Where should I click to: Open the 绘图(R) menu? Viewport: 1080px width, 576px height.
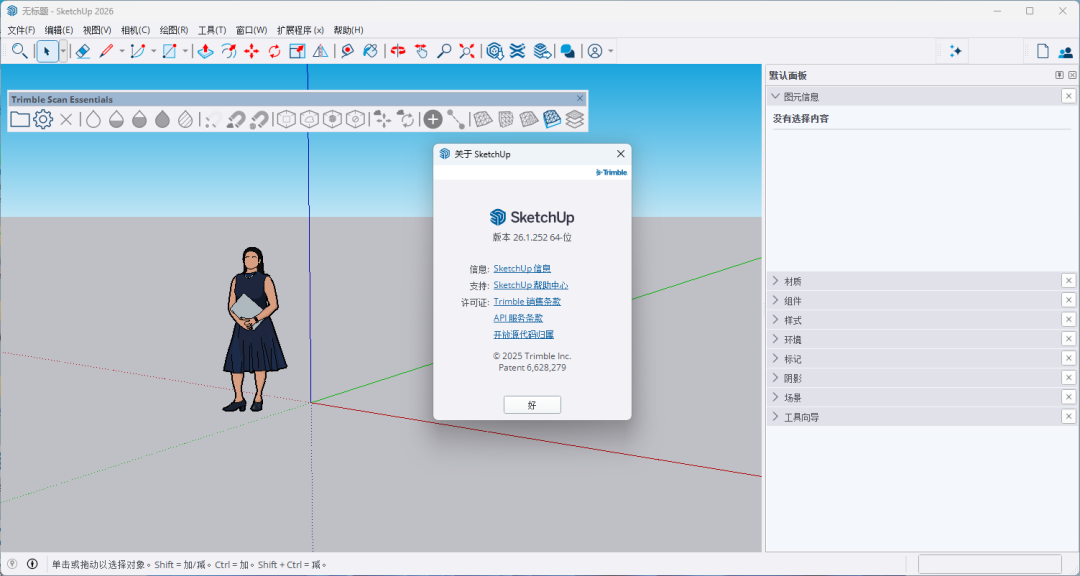[x=174, y=30]
